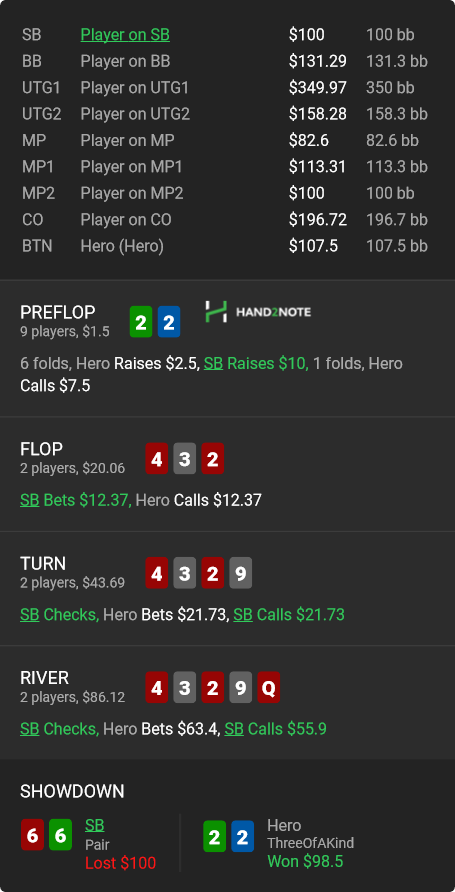Click the Won $98.5 result text
The height and width of the screenshot is (892, 455).
tap(305, 861)
